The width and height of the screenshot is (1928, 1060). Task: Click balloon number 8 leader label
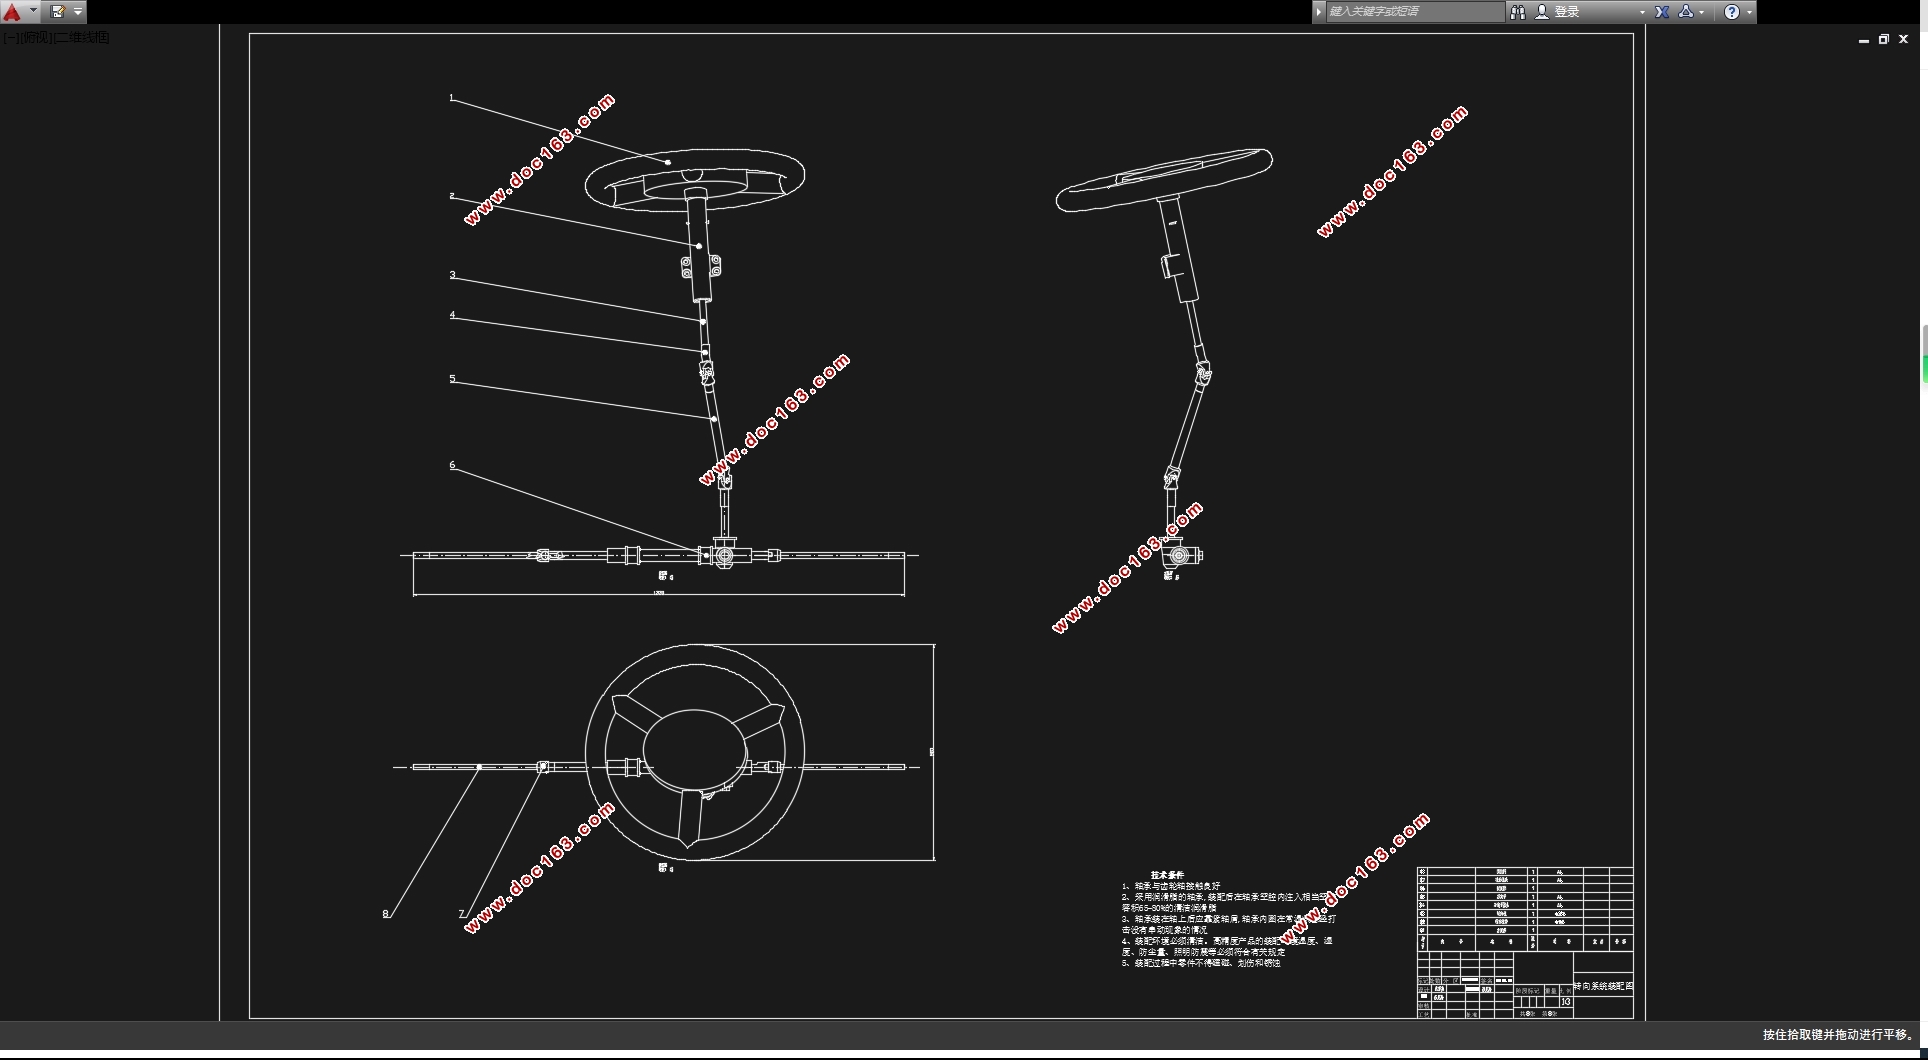[385, 914]
